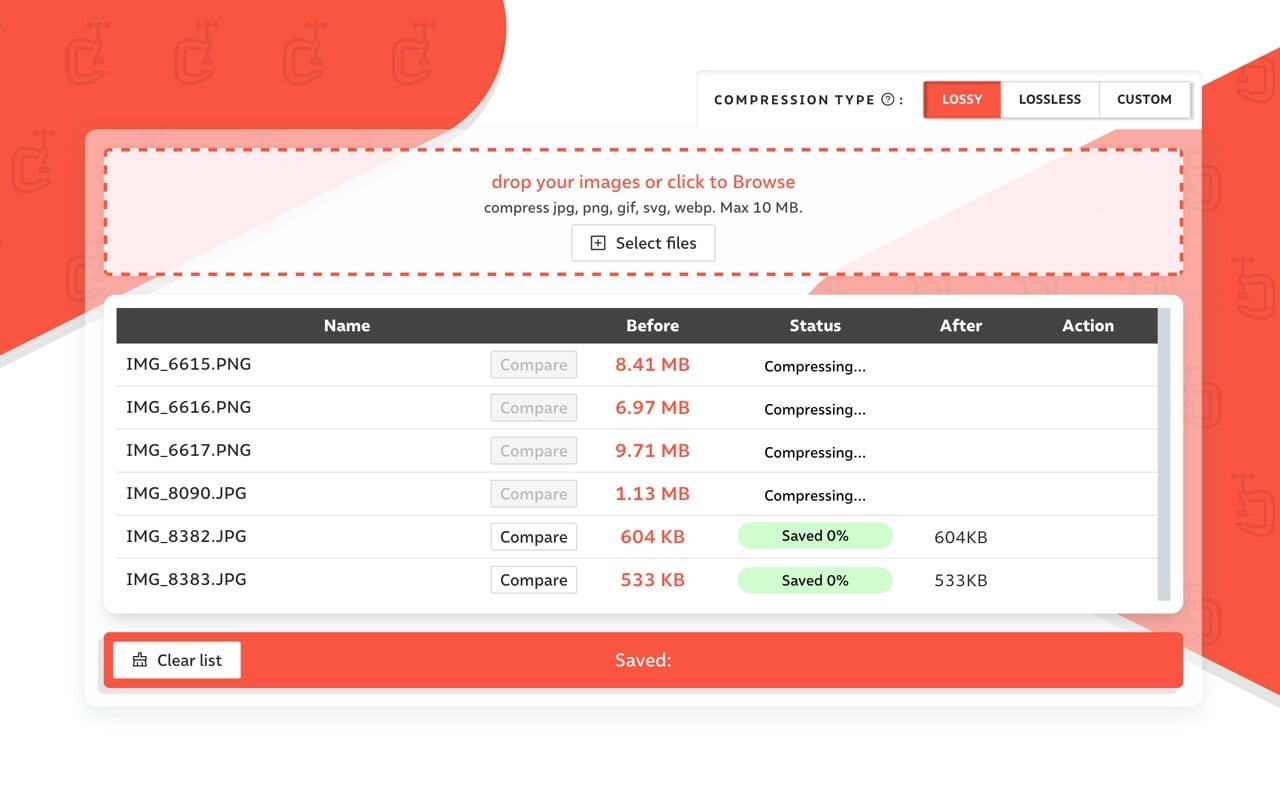Image resolution: width=1280 pixels, height=786 pixels.
Task: Click the broom icon in Clear list
Action: point(140,660)
